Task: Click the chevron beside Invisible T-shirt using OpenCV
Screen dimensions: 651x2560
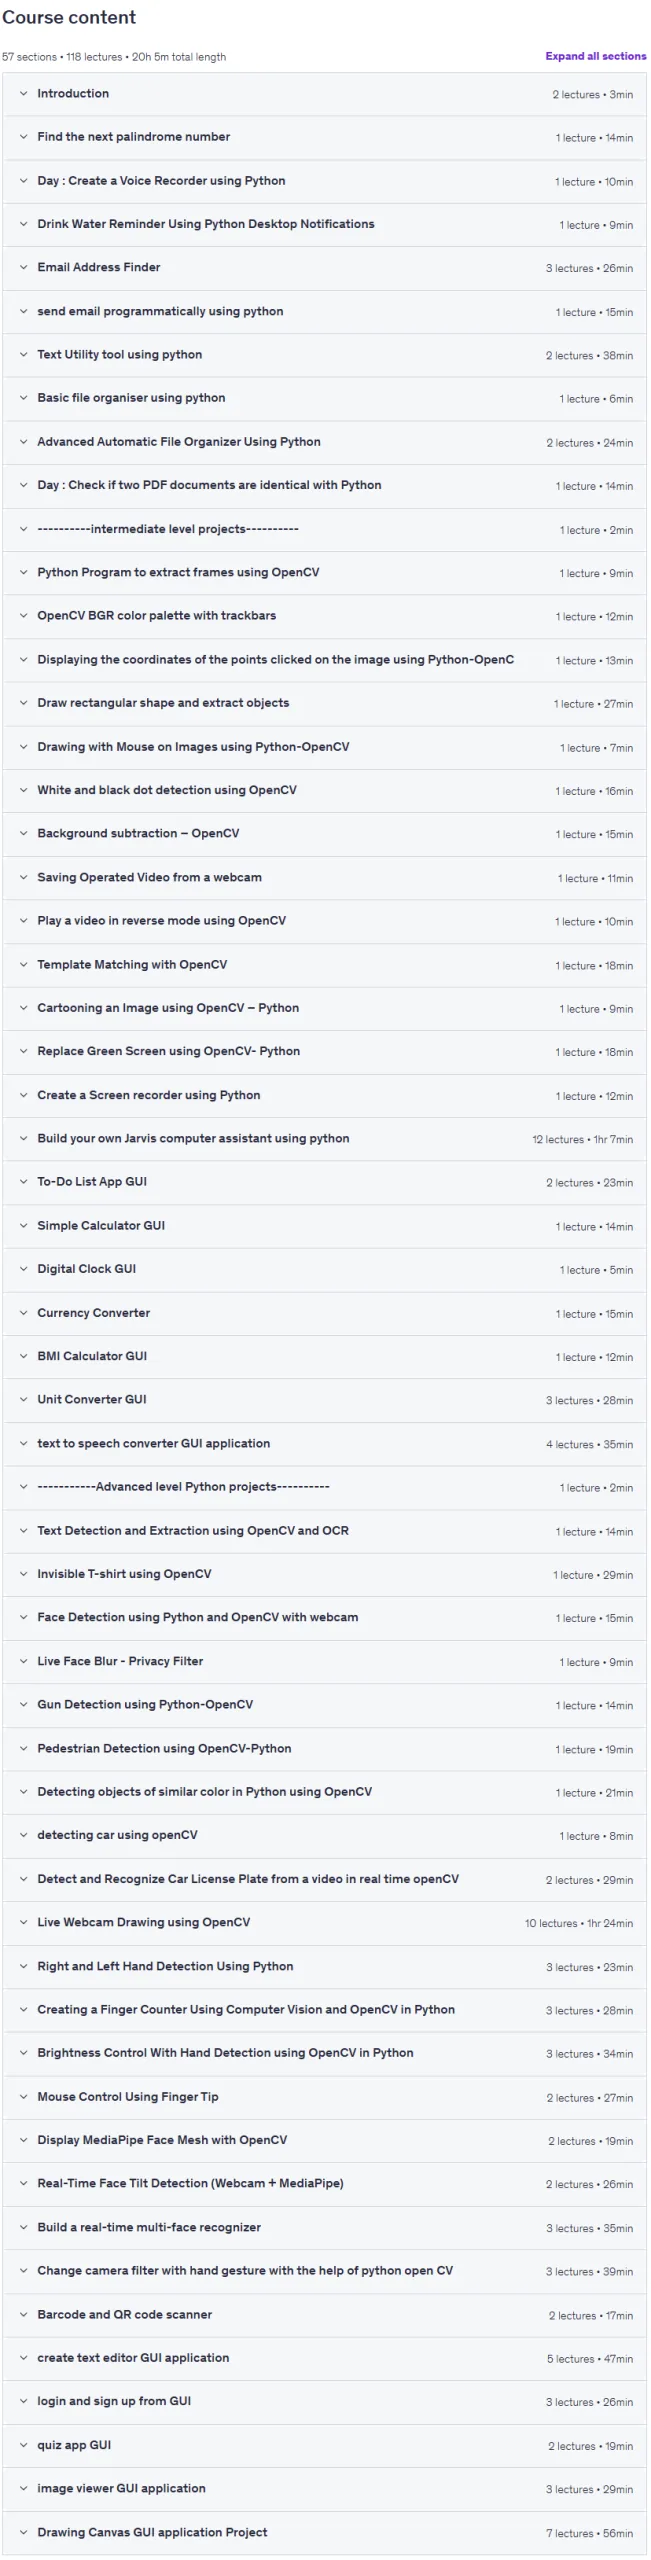Action: pos(23,1574)
